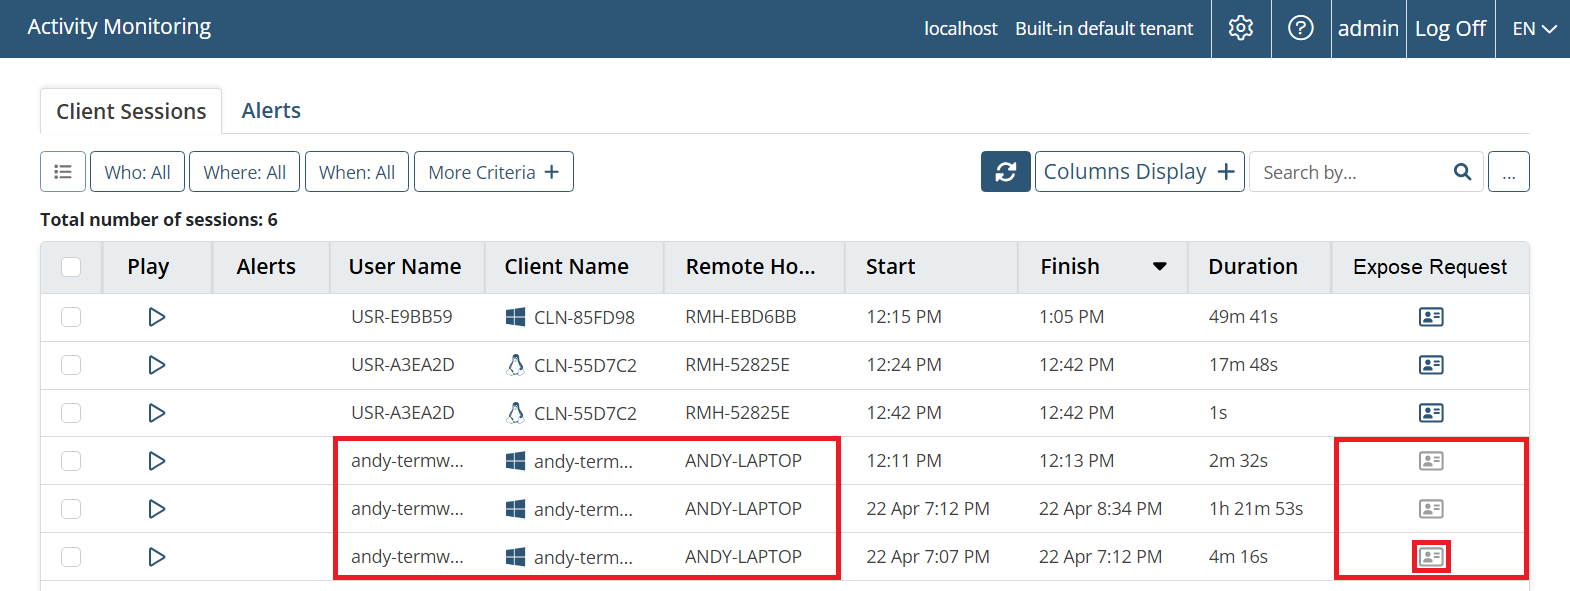Open expose request for 4m 16s session
This screenshot has height=591, width=1570.
pos(1431,557)
